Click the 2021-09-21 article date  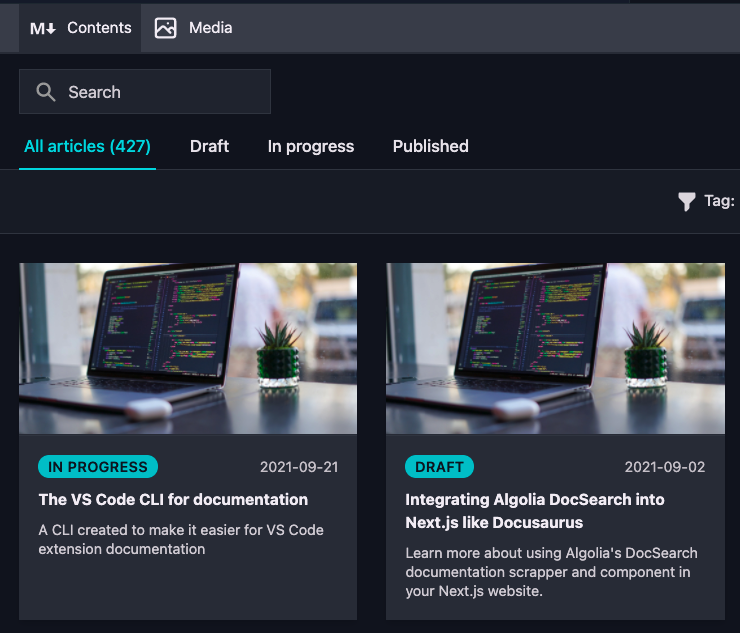tap(299, 467)
